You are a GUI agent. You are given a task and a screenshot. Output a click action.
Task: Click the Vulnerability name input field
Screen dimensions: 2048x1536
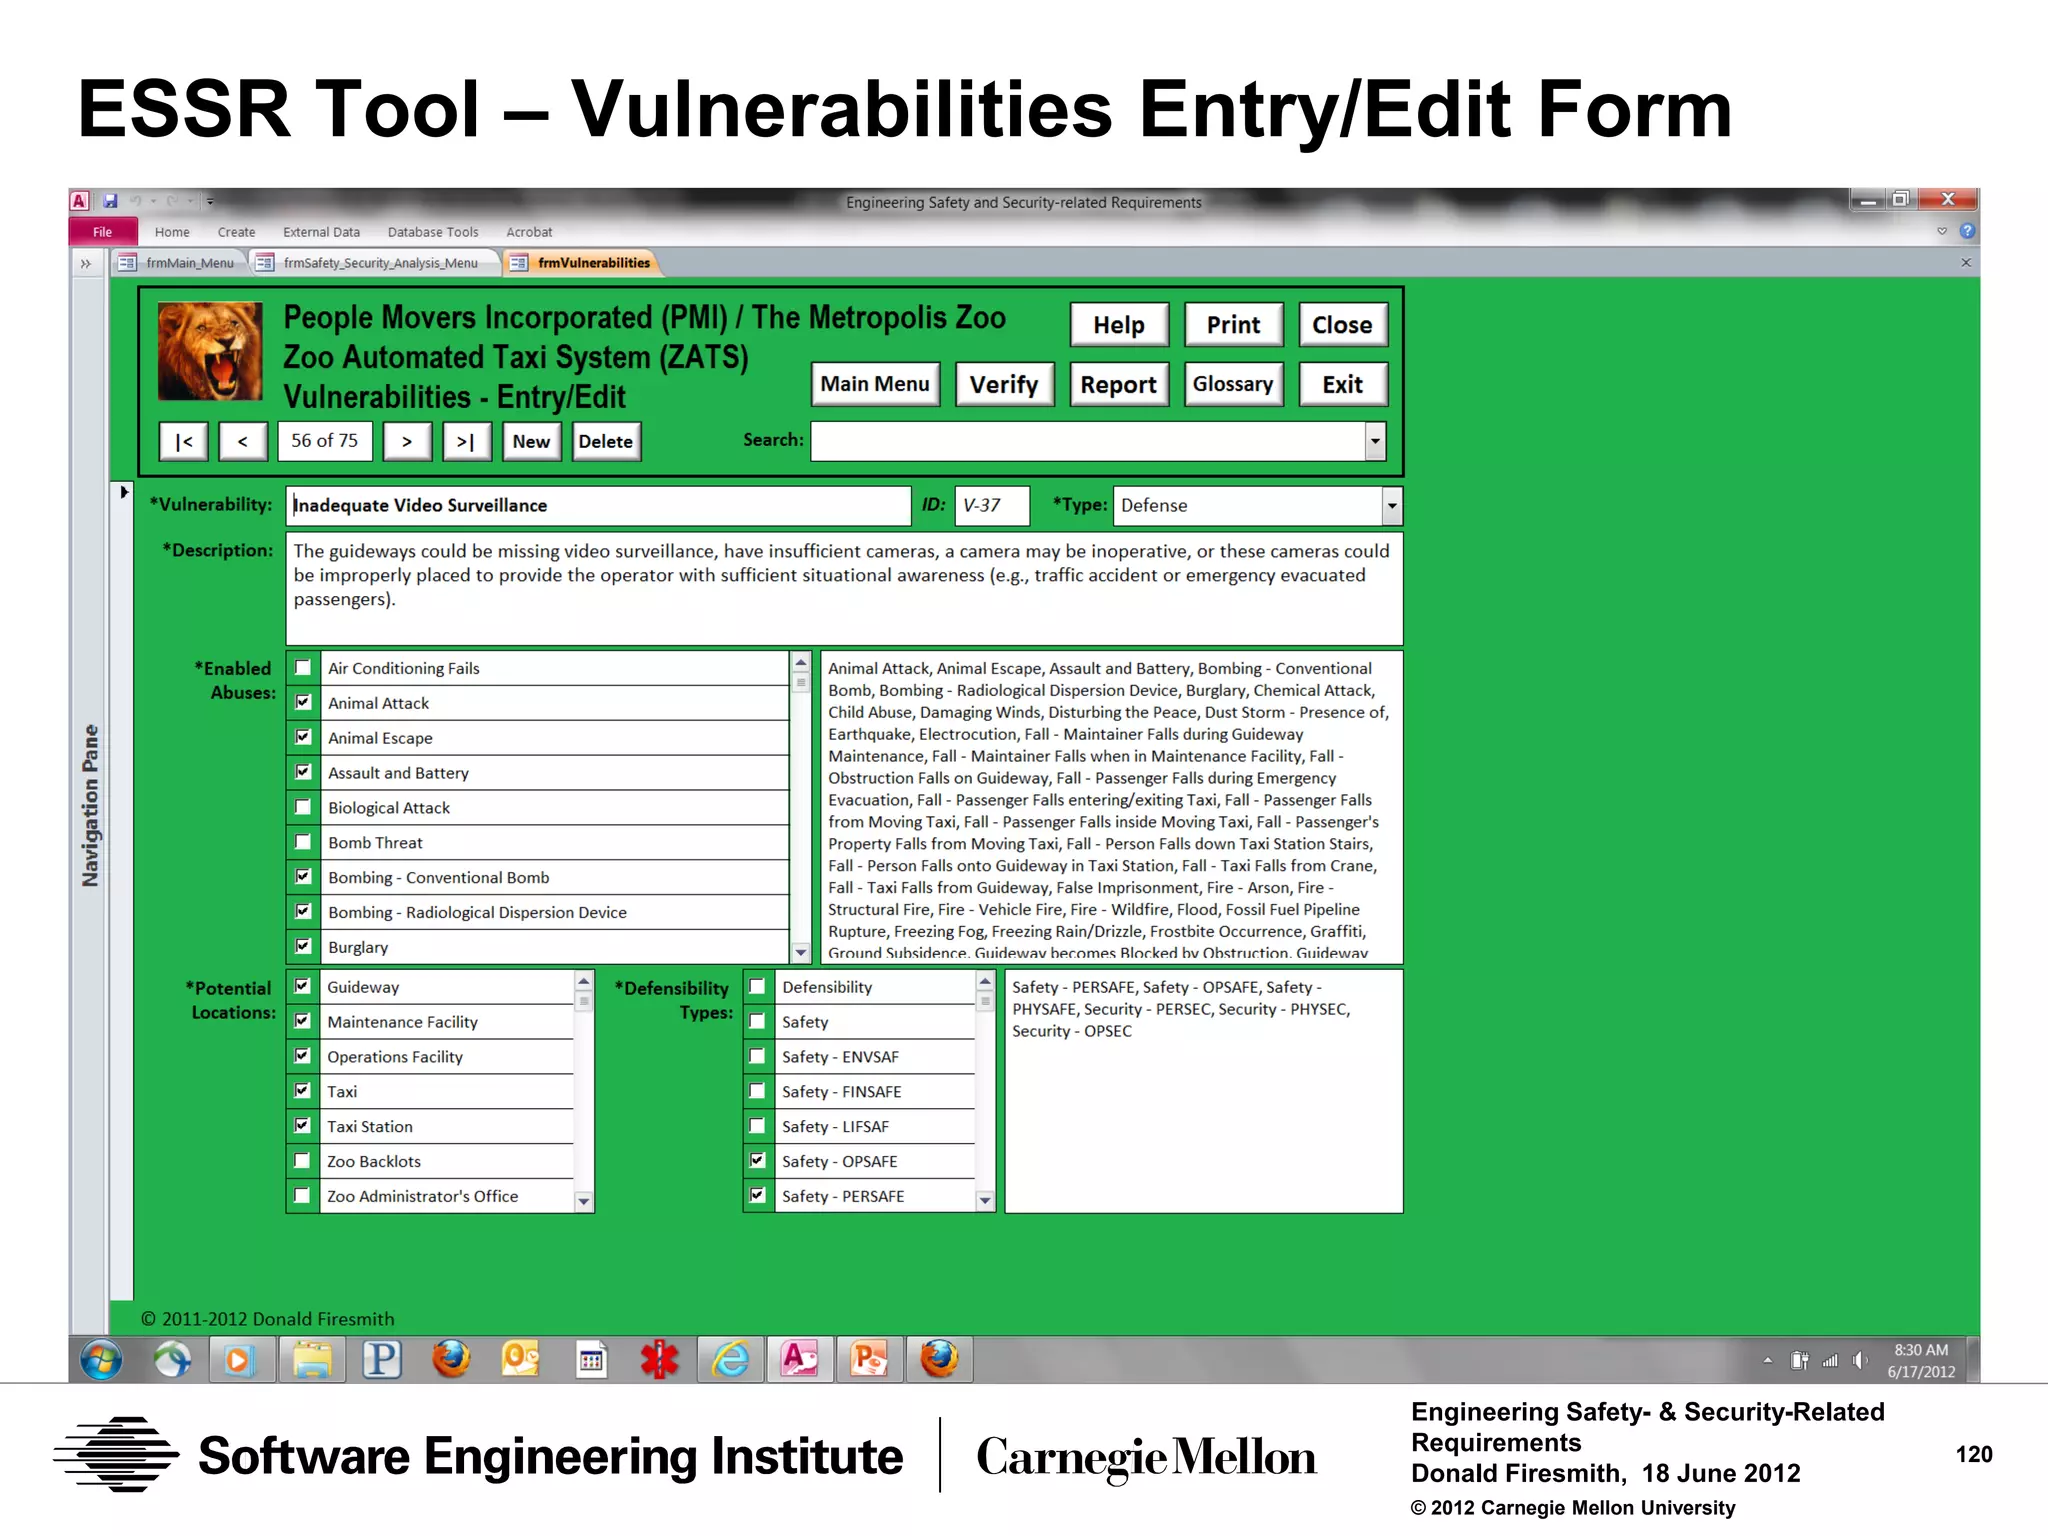point(598,506)
